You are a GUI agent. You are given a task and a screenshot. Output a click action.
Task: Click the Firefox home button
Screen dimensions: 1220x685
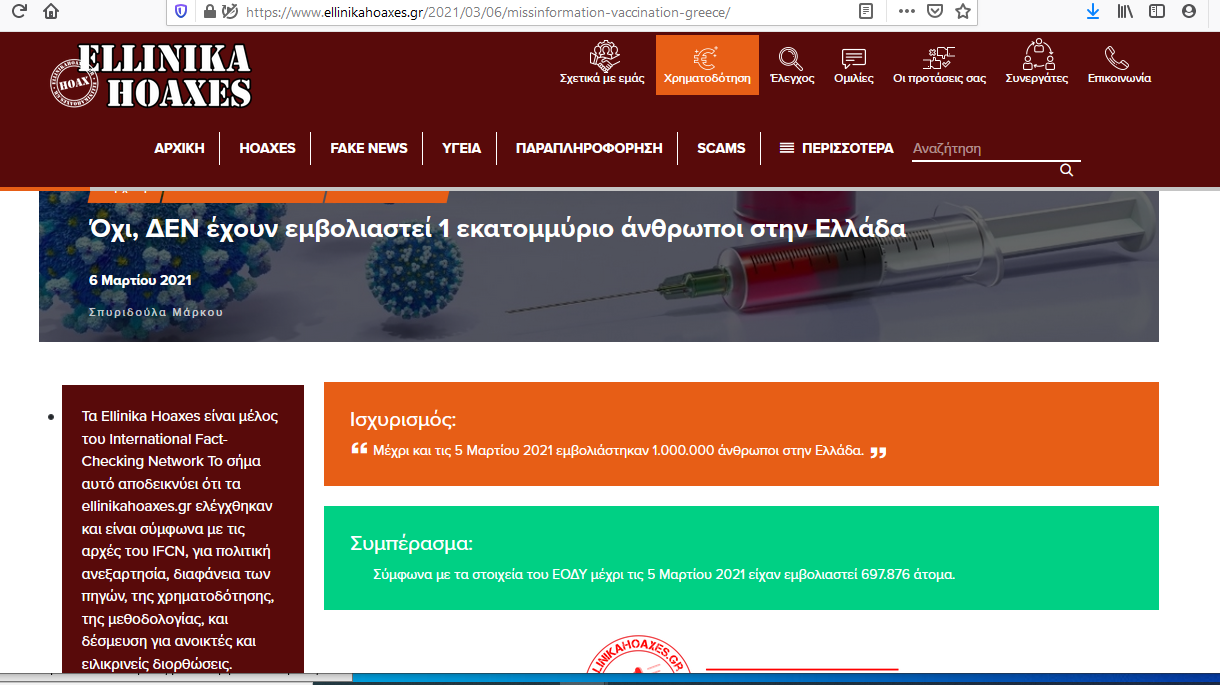[x=51, y=12]
